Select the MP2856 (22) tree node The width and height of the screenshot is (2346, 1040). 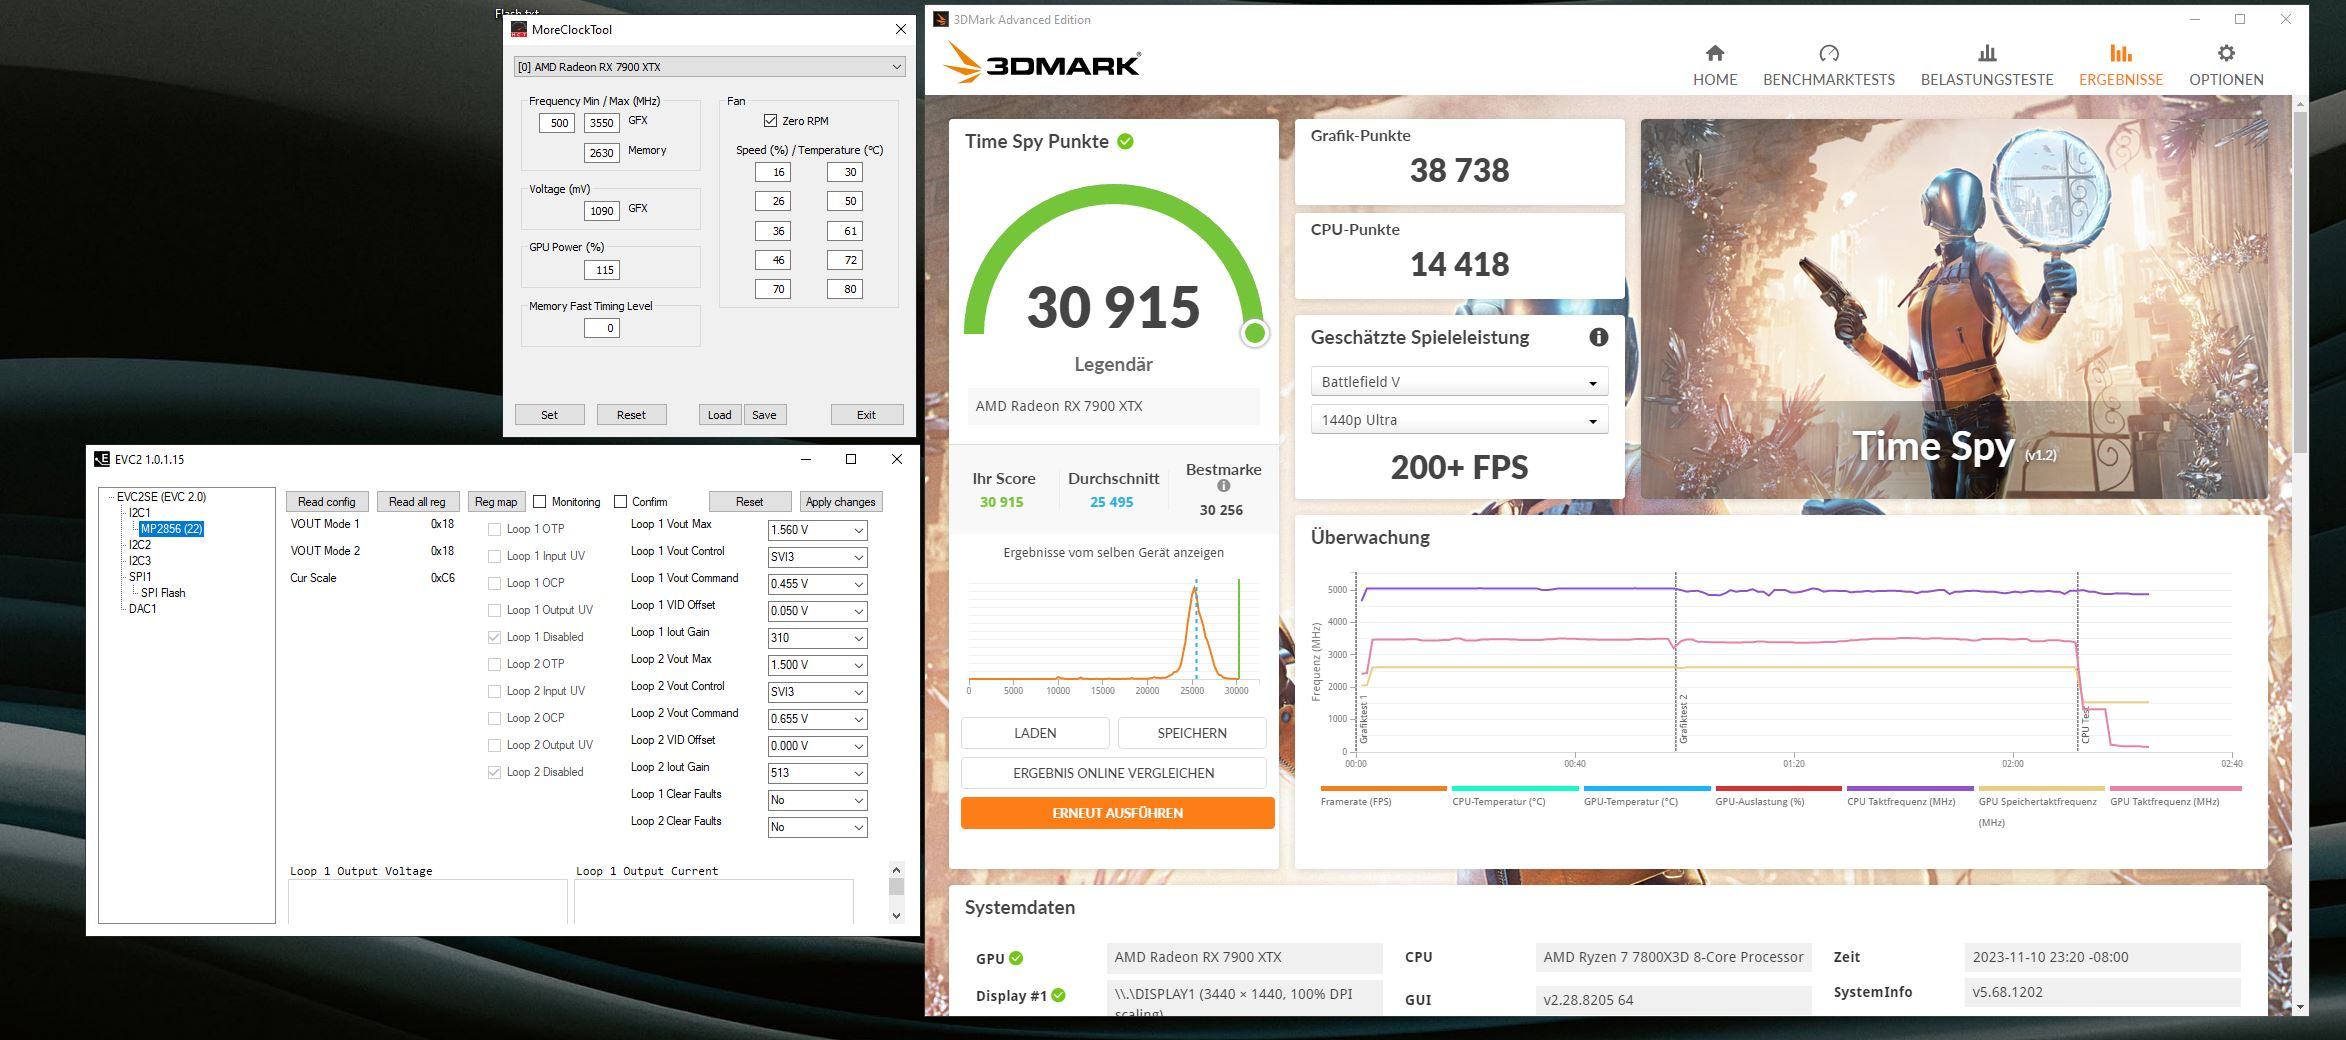[171, 529]
